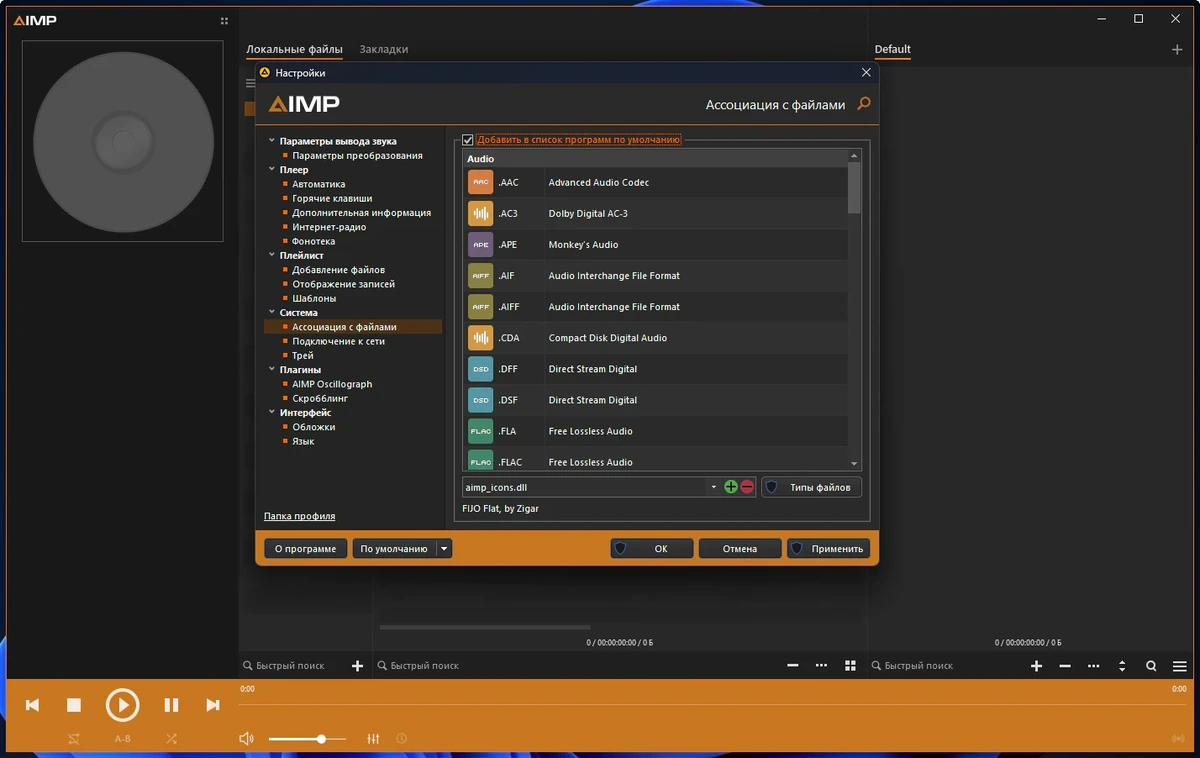Pause the current track
The image size is (1200, 758).
171,705
